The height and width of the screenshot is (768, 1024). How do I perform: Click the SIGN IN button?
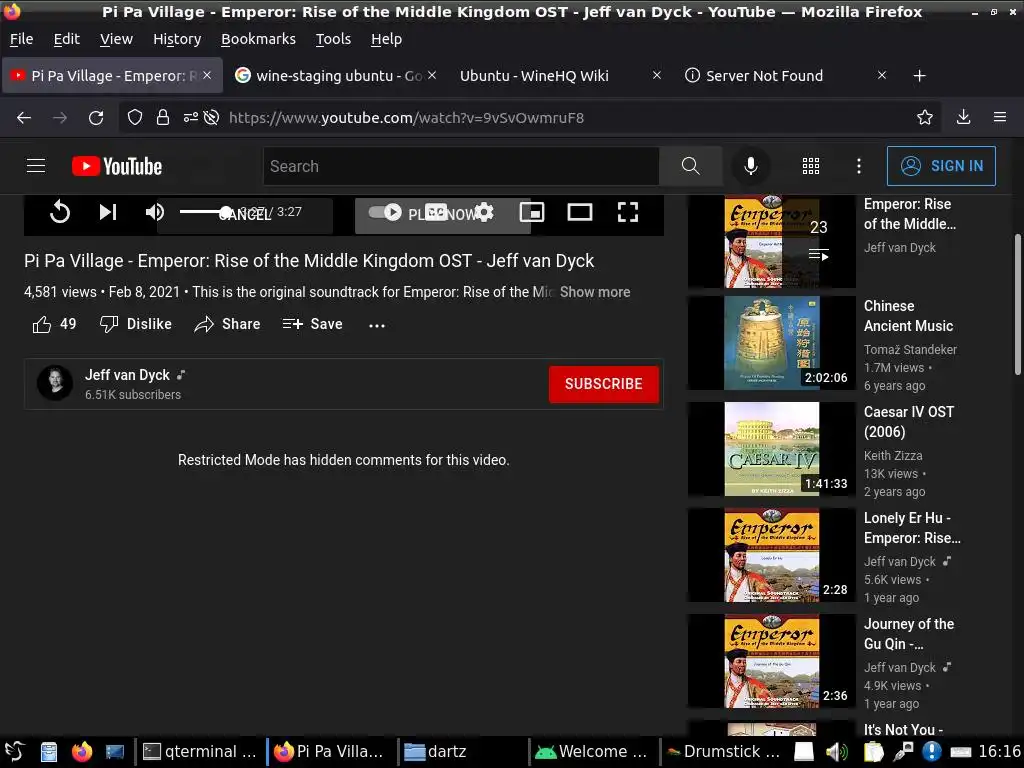point(941,166)
